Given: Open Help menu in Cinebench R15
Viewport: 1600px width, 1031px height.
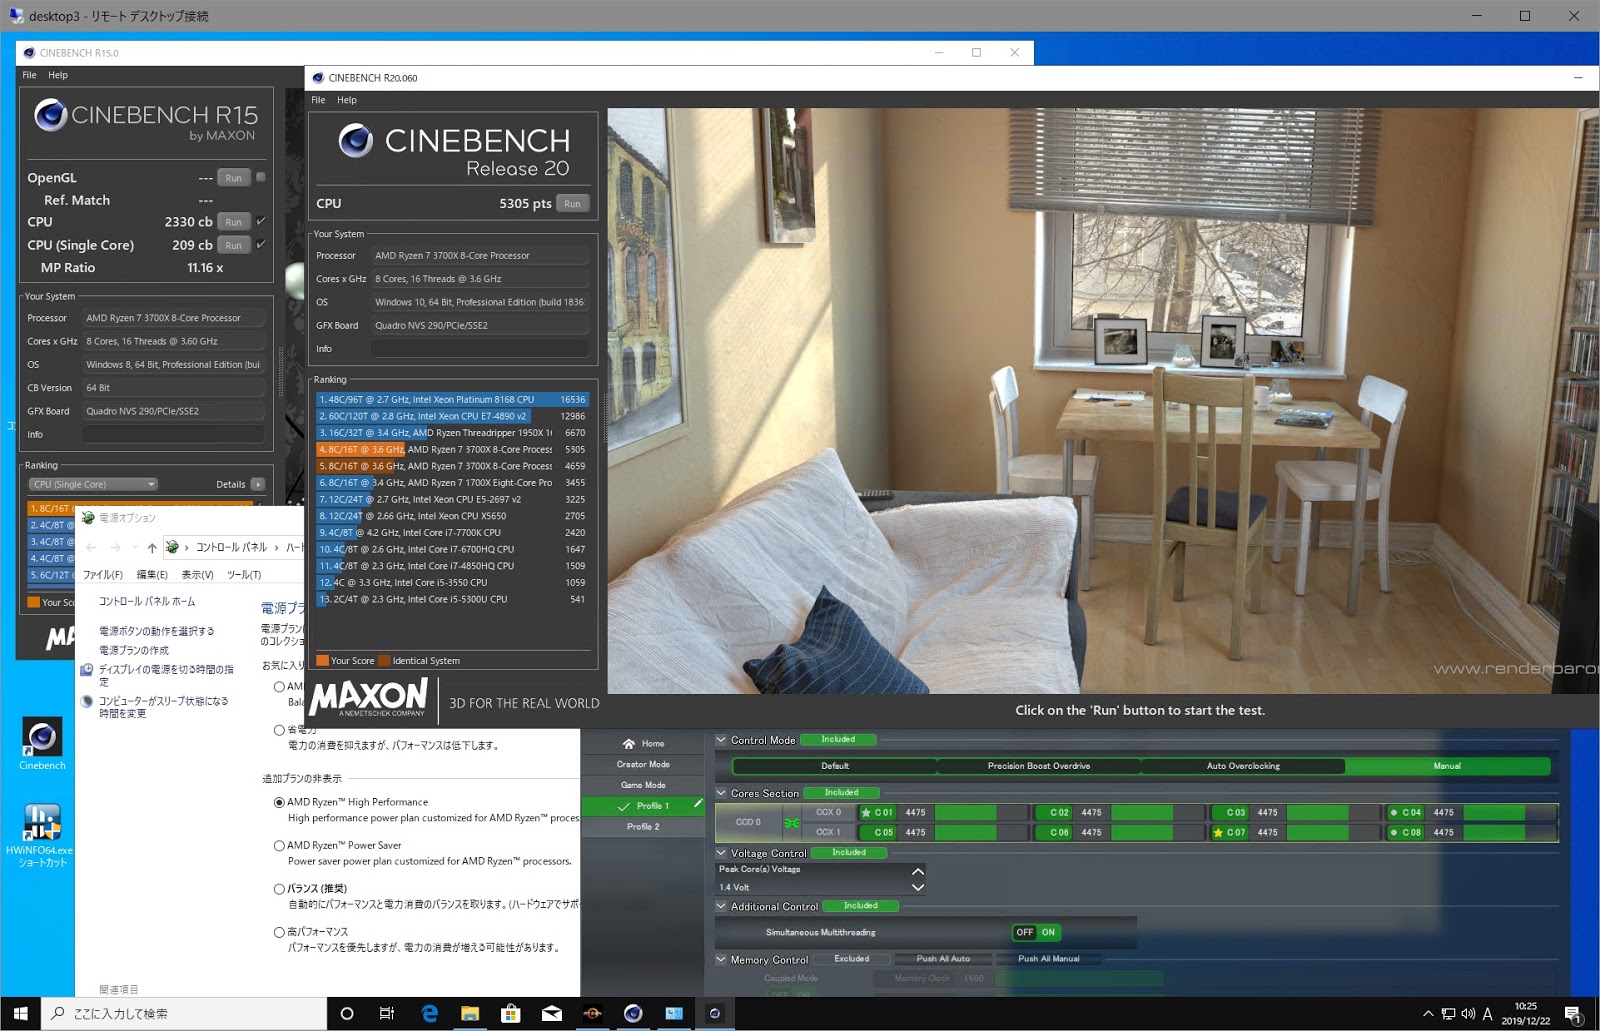Looking at the screenshot, I should (x=58, y=75).
